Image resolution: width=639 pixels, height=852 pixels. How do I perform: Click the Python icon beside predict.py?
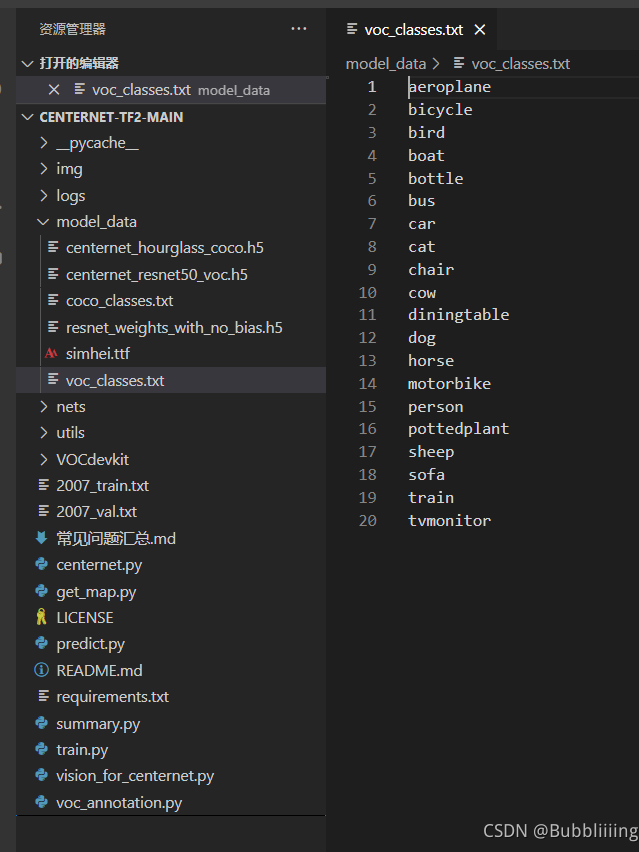(x=41, y=643)
